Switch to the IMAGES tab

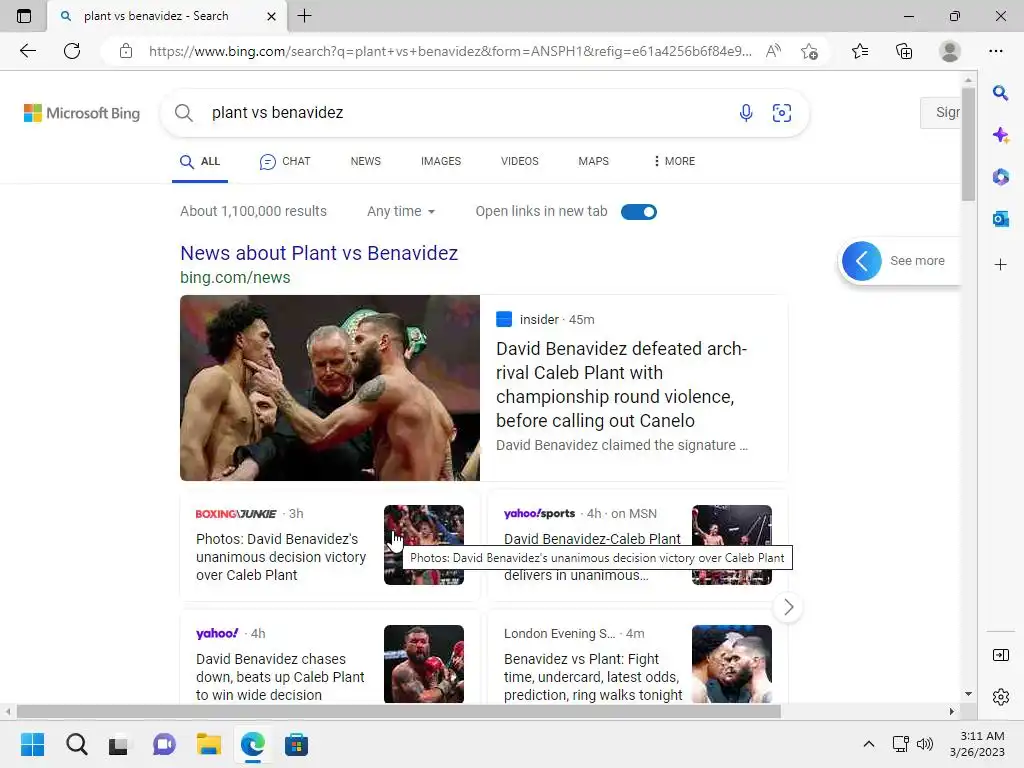[441, 161]
